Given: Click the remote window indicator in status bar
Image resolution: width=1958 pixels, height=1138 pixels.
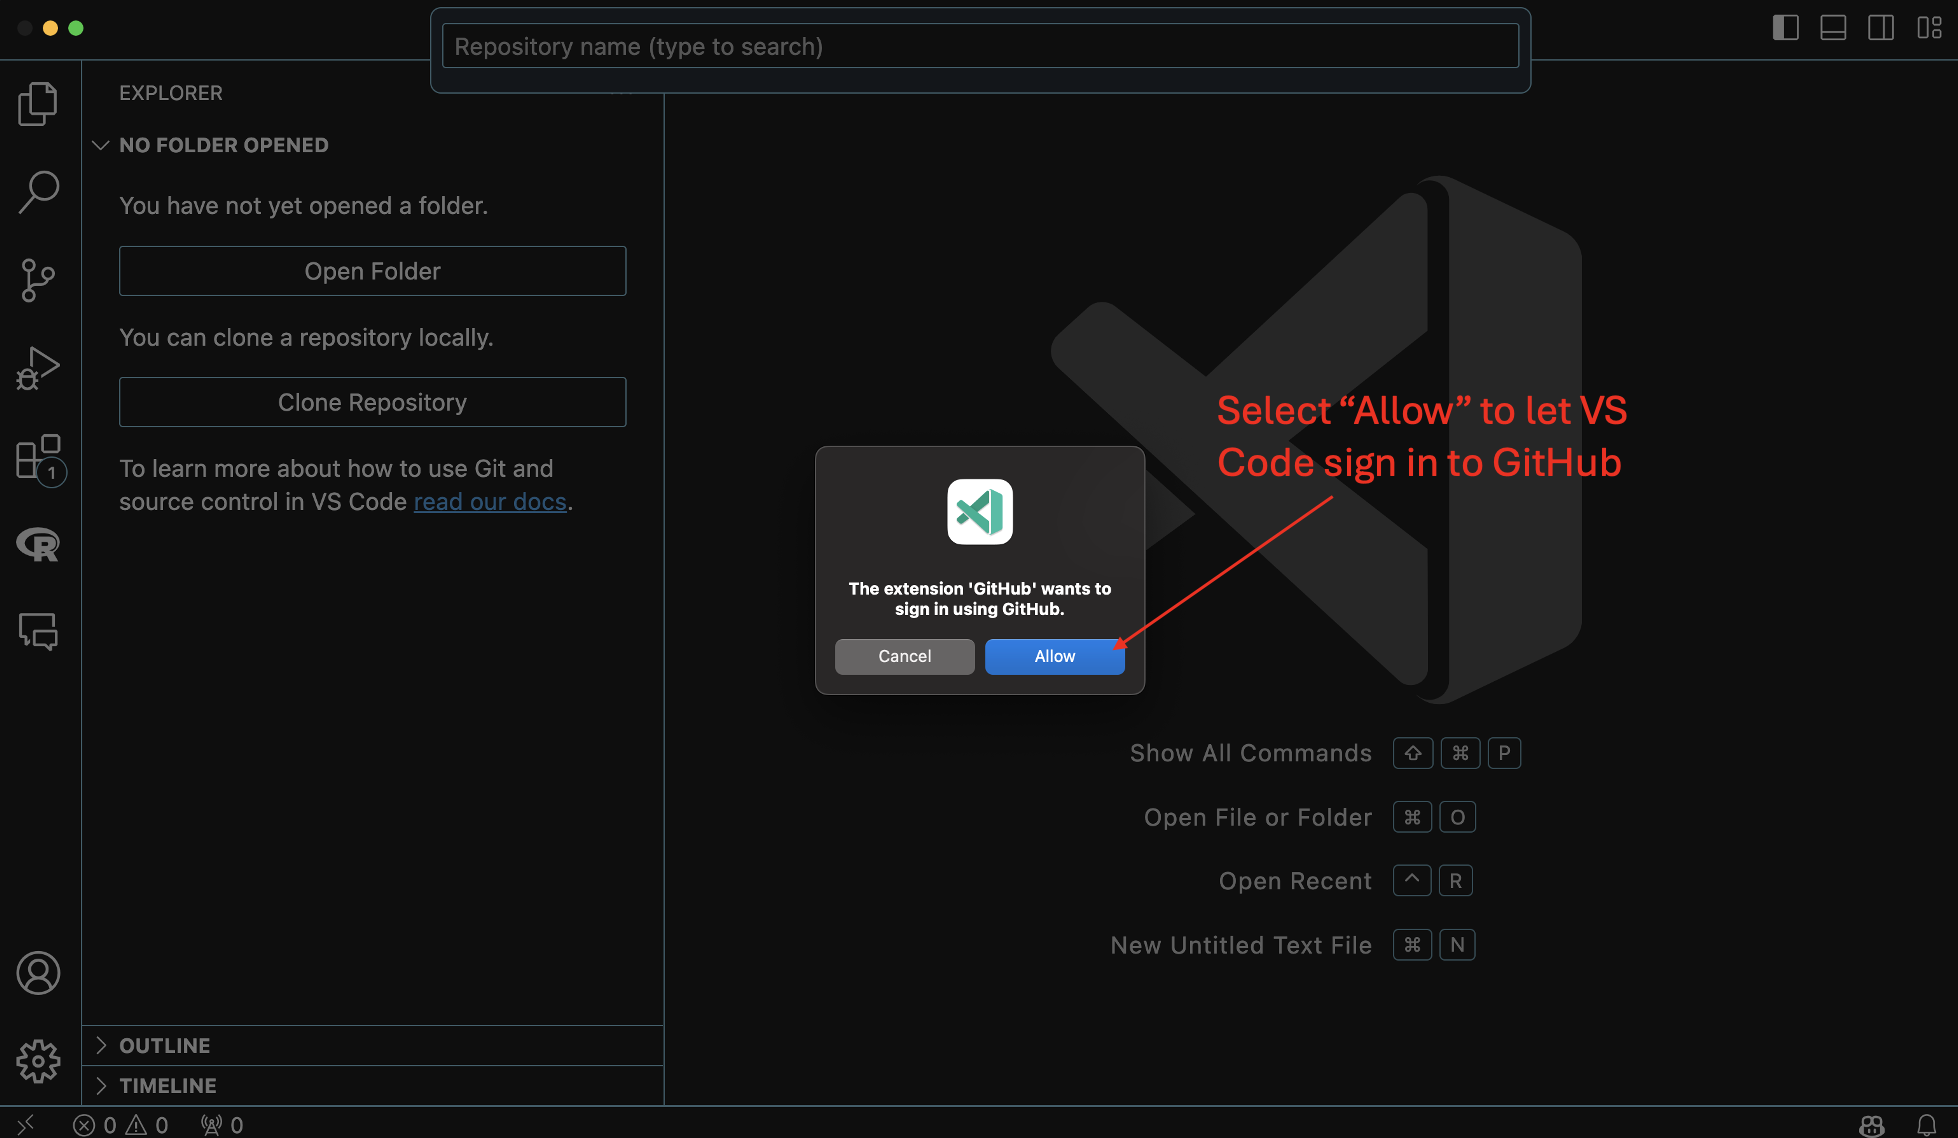Looking at the screenshot, I should (x=26, y=1124).
